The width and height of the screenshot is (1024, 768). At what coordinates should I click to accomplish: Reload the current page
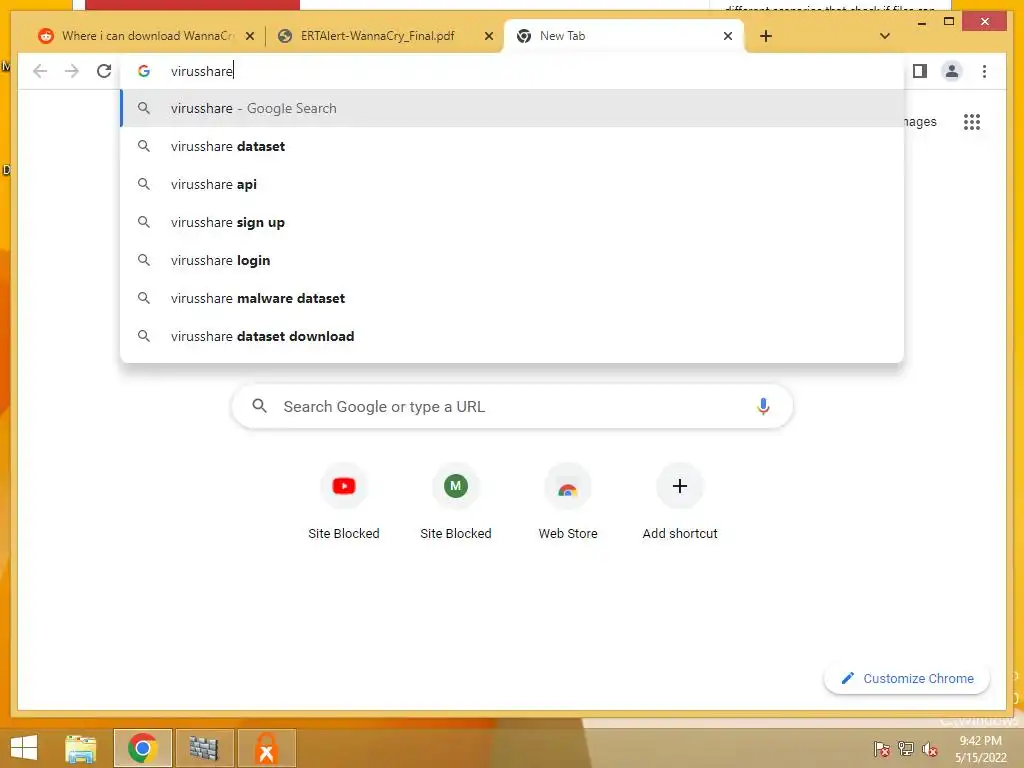pyautogui.click(x=104, y=71)
